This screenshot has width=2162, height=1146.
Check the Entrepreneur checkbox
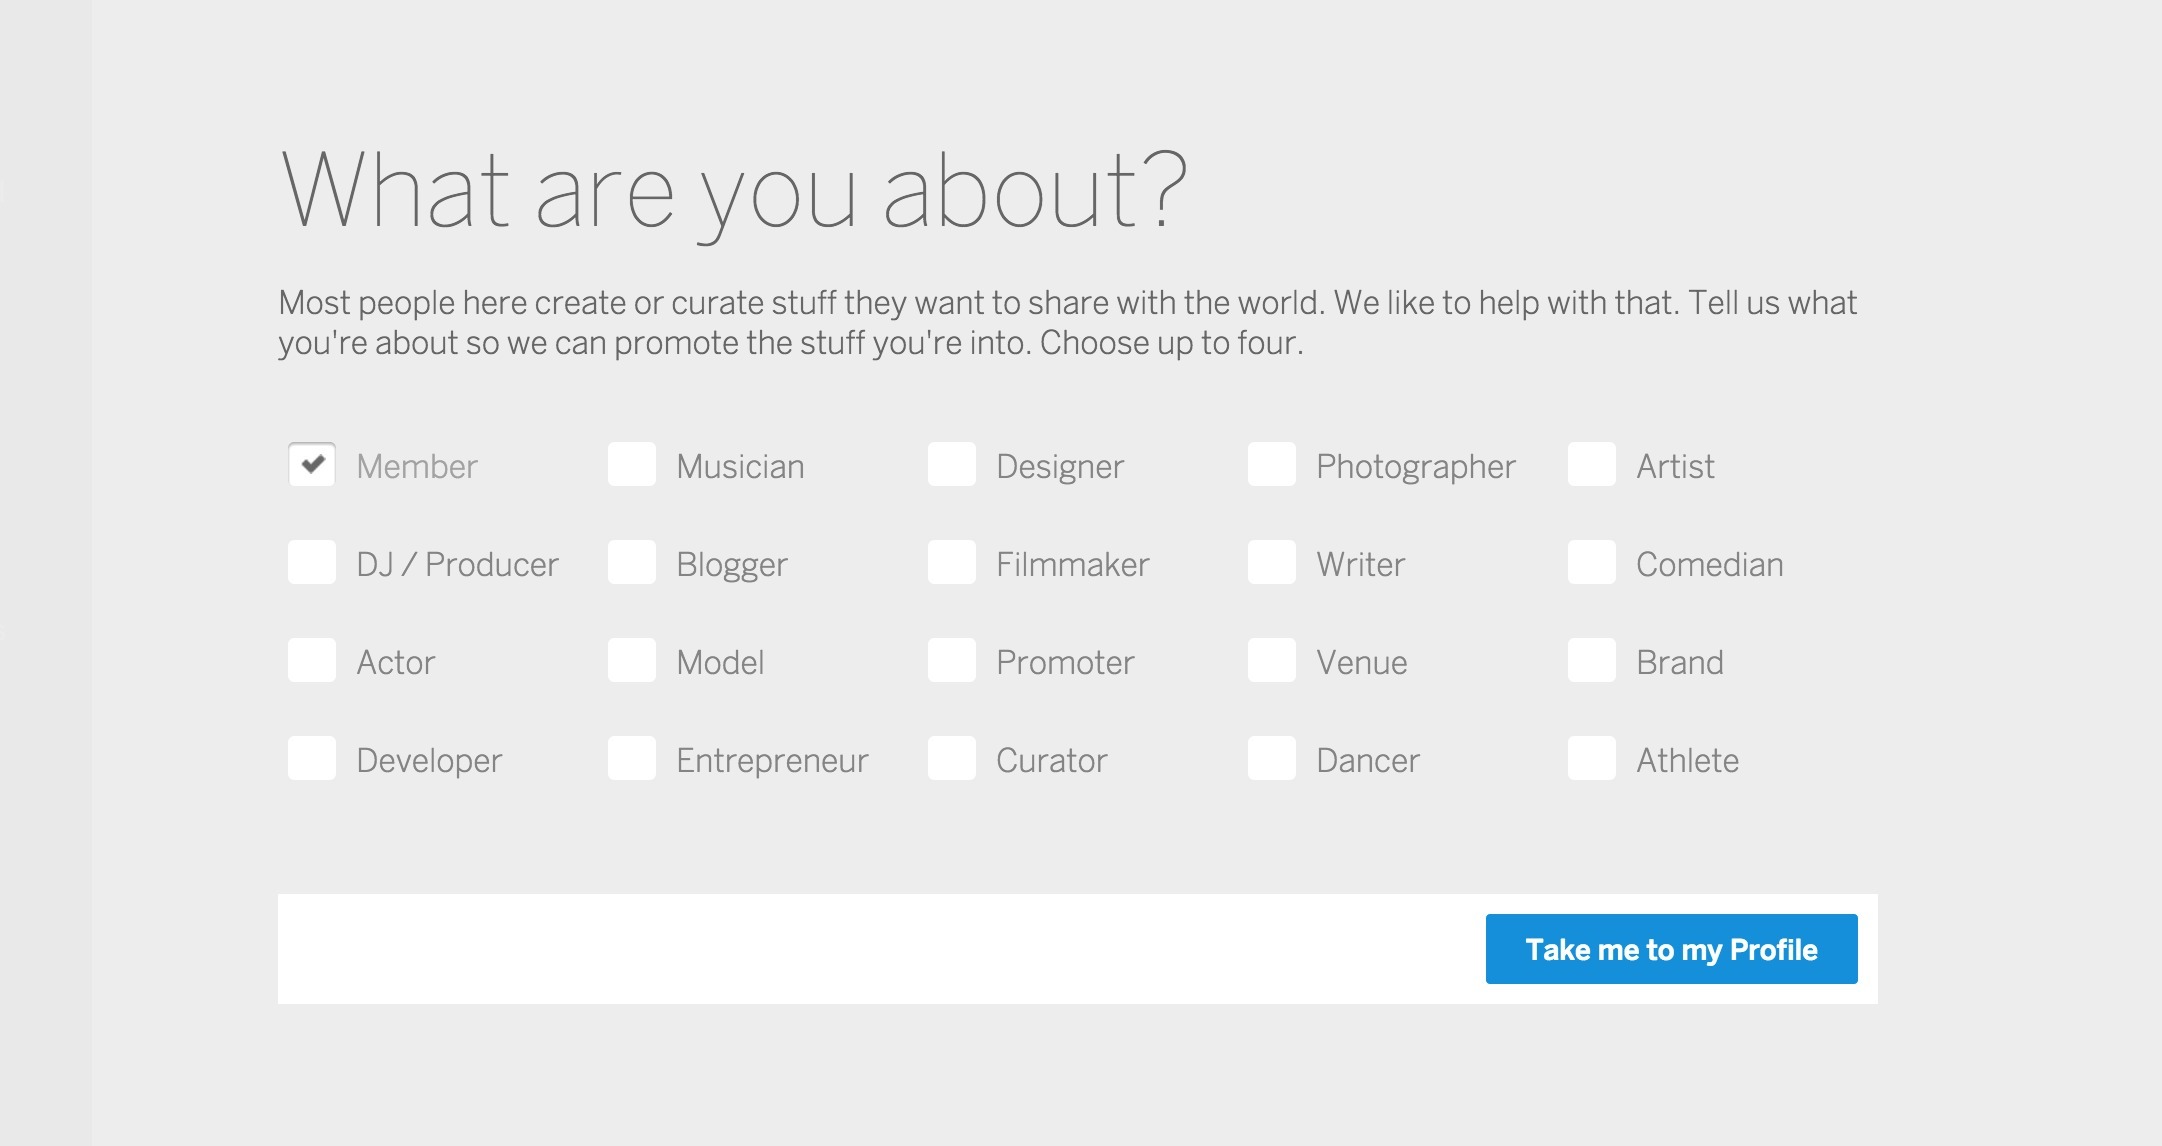pos(632,759)
